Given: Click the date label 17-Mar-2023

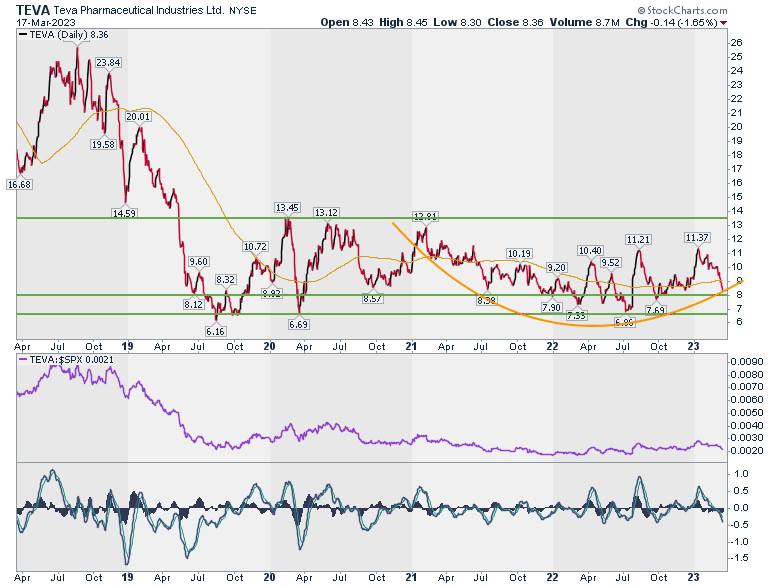Looking at the screenshot, I should [46, 22].
